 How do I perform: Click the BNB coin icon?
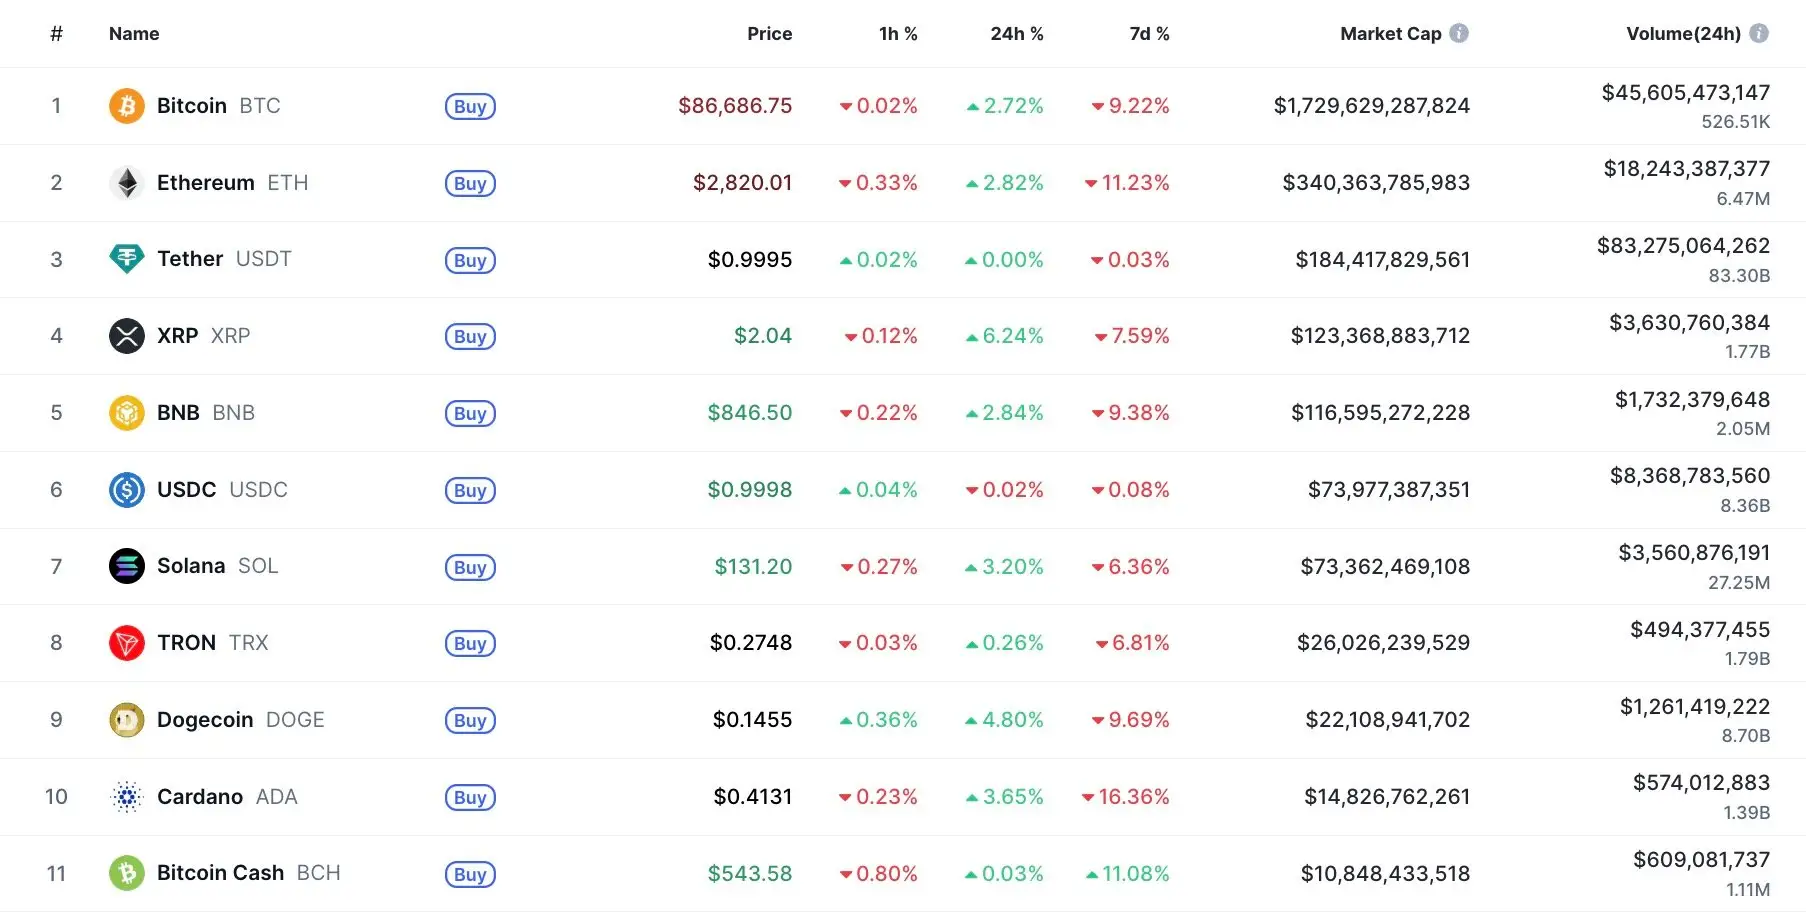[x=126, y=412]
